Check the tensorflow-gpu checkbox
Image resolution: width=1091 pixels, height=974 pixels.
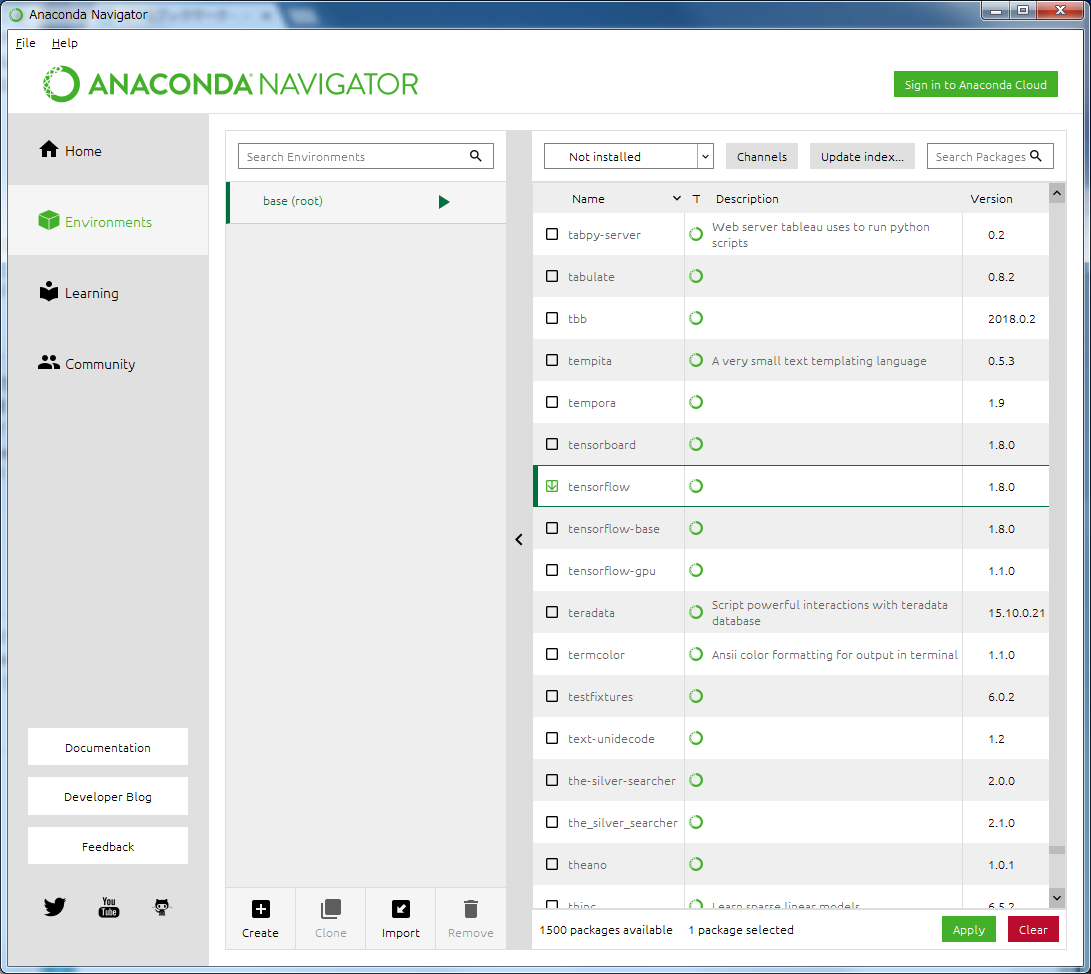552,570
